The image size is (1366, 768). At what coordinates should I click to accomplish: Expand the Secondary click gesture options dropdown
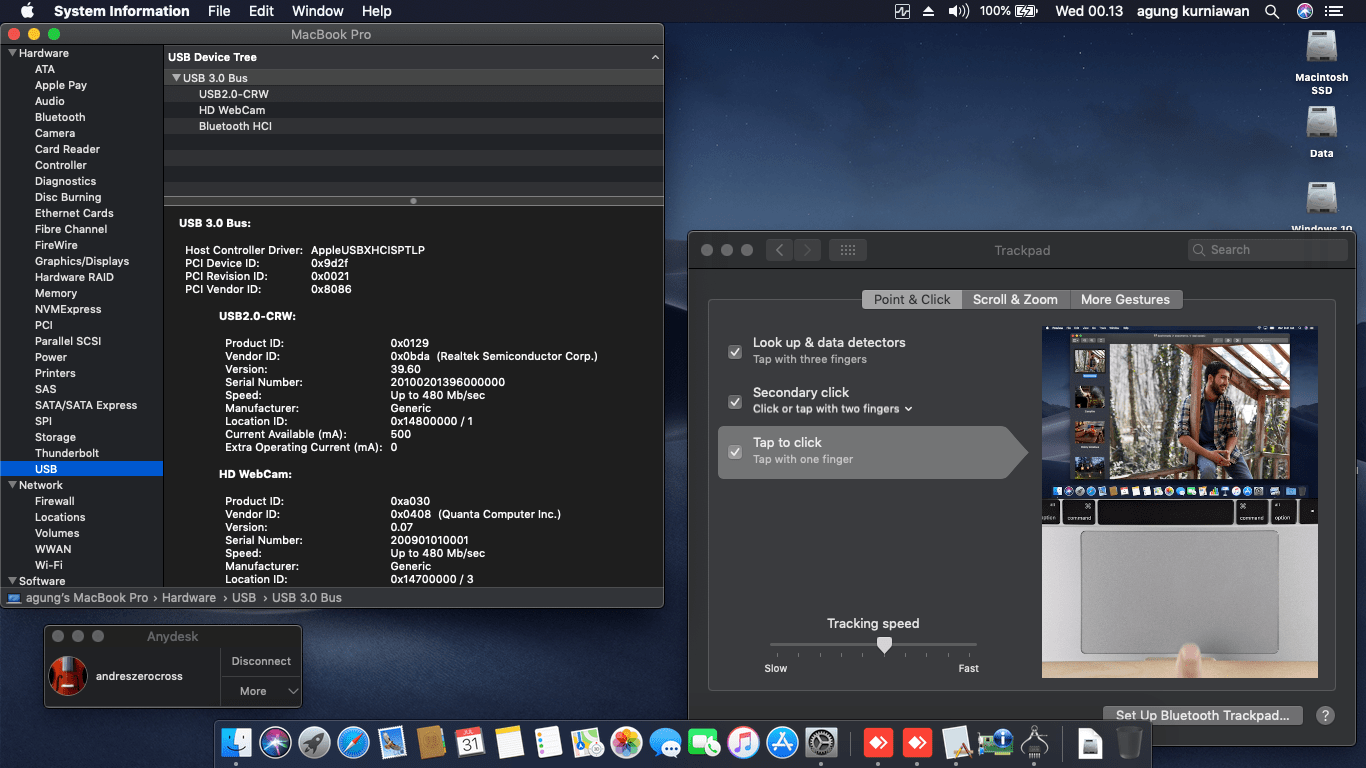click(x=910, y=409)
